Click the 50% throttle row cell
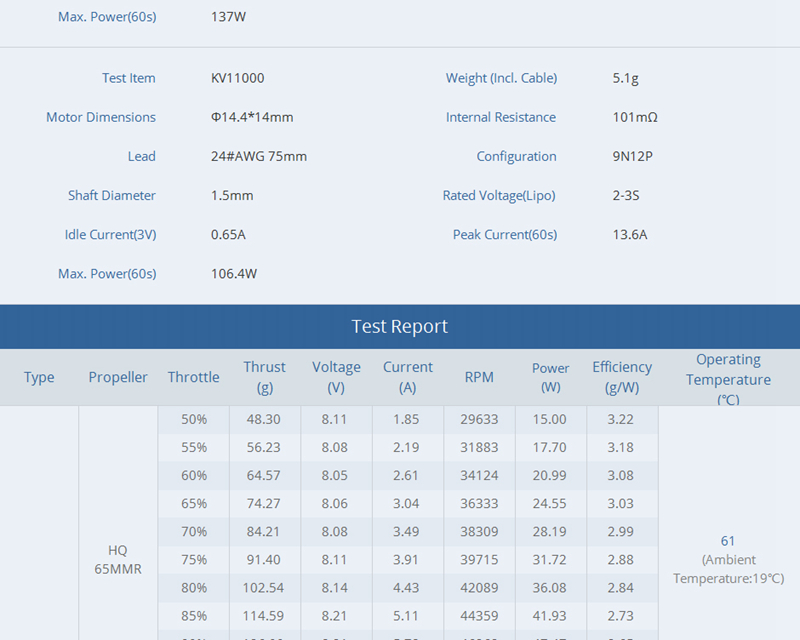800x640 pixels. tap(194, 420)
